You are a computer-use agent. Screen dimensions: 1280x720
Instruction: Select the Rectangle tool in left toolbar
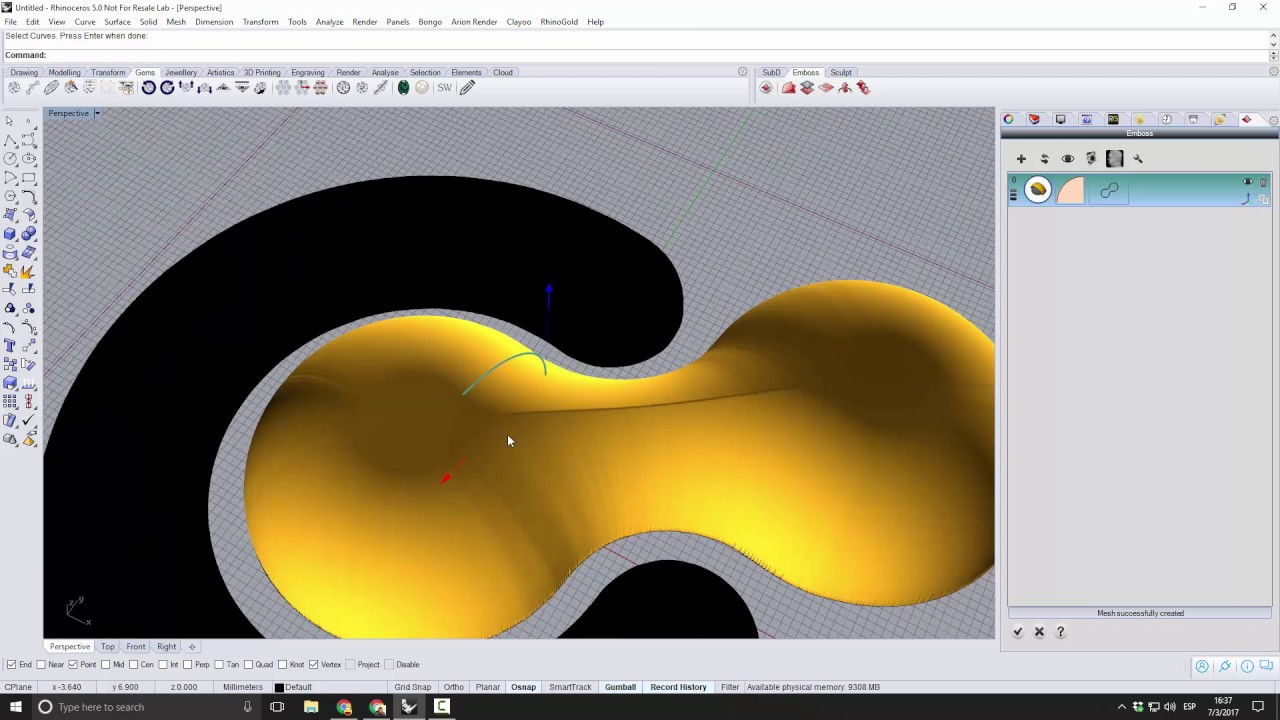click(29, 178)
